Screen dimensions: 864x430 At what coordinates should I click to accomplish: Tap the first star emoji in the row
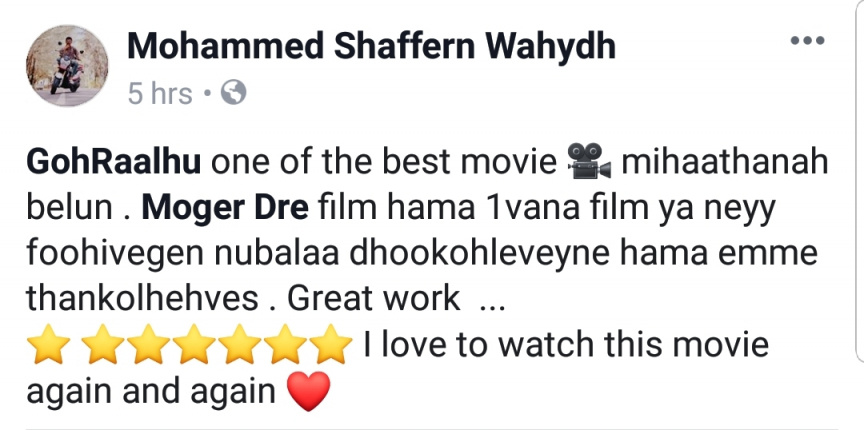(48, 344)
